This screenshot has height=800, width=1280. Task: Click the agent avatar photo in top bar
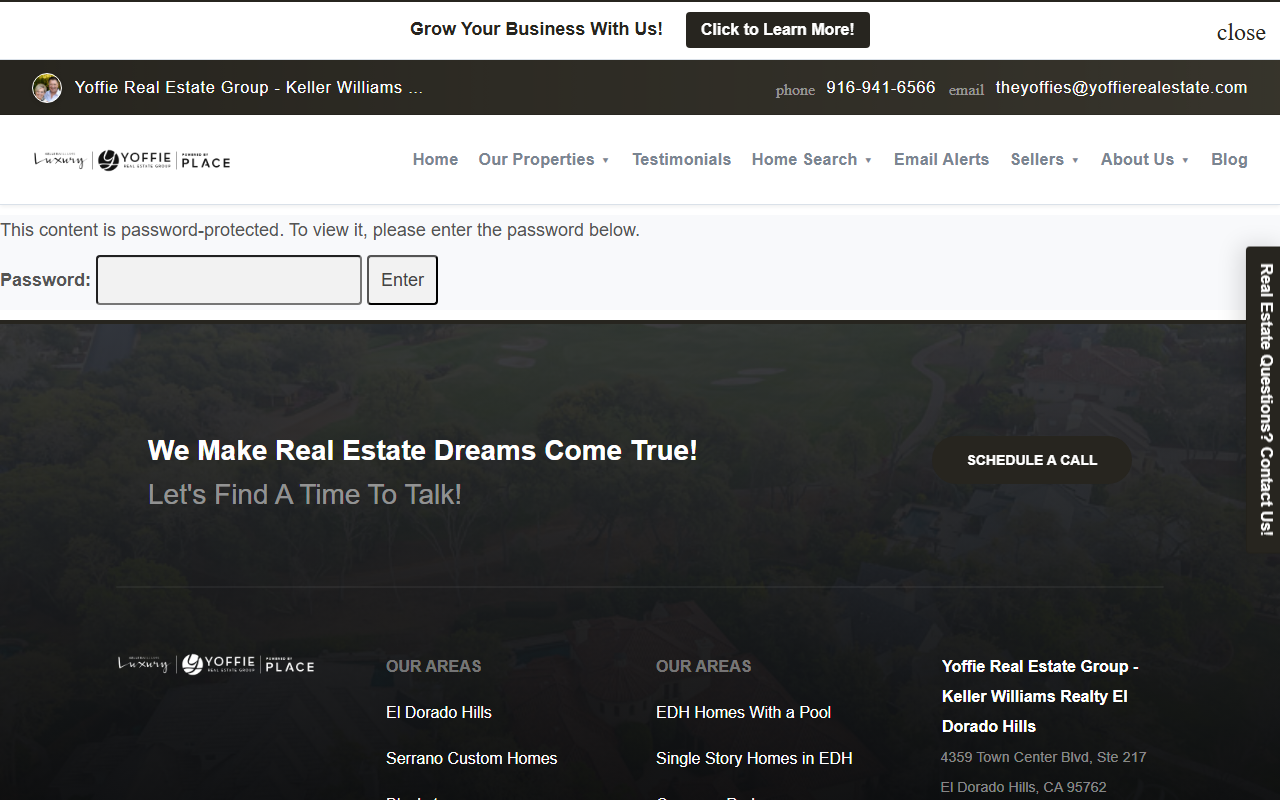[x=47, y=88]
